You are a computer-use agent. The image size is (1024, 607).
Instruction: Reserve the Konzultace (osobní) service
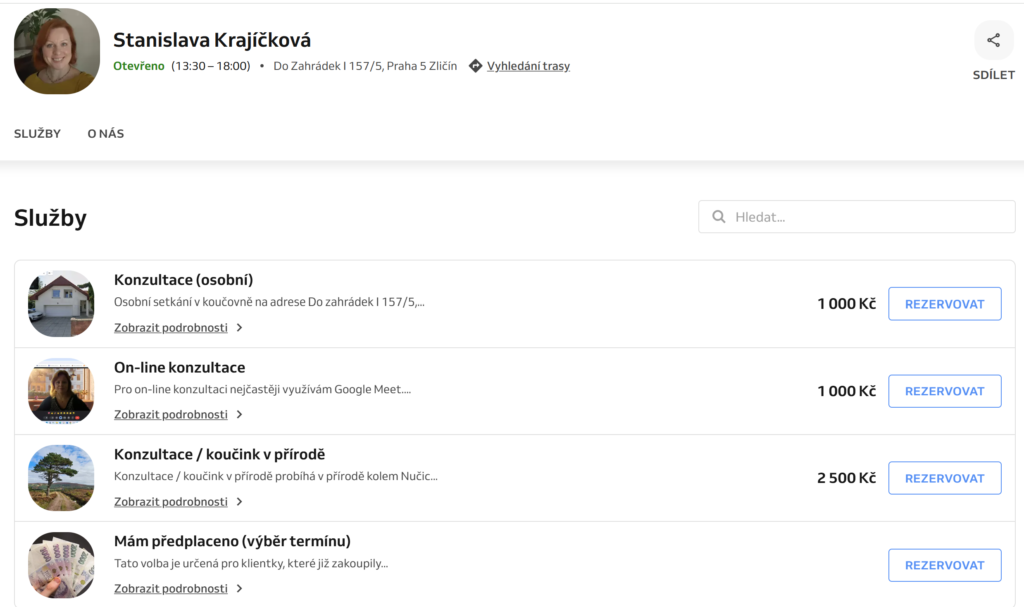coord(944,304)
